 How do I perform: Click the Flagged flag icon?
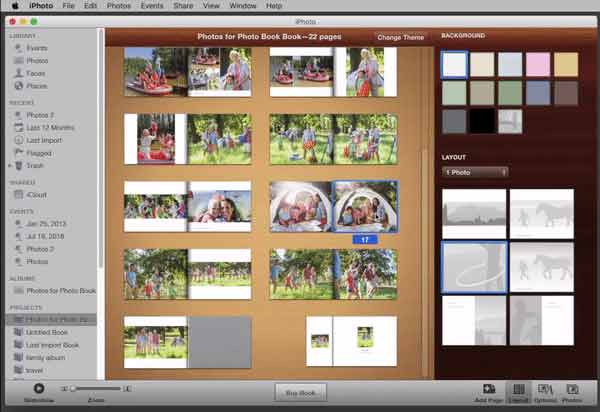pos(18,153)
